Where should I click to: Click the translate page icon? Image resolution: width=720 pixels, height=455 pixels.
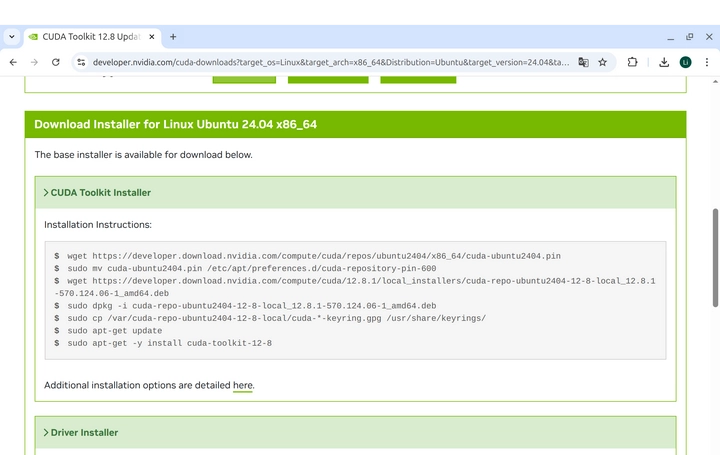(x=583, y=62)
